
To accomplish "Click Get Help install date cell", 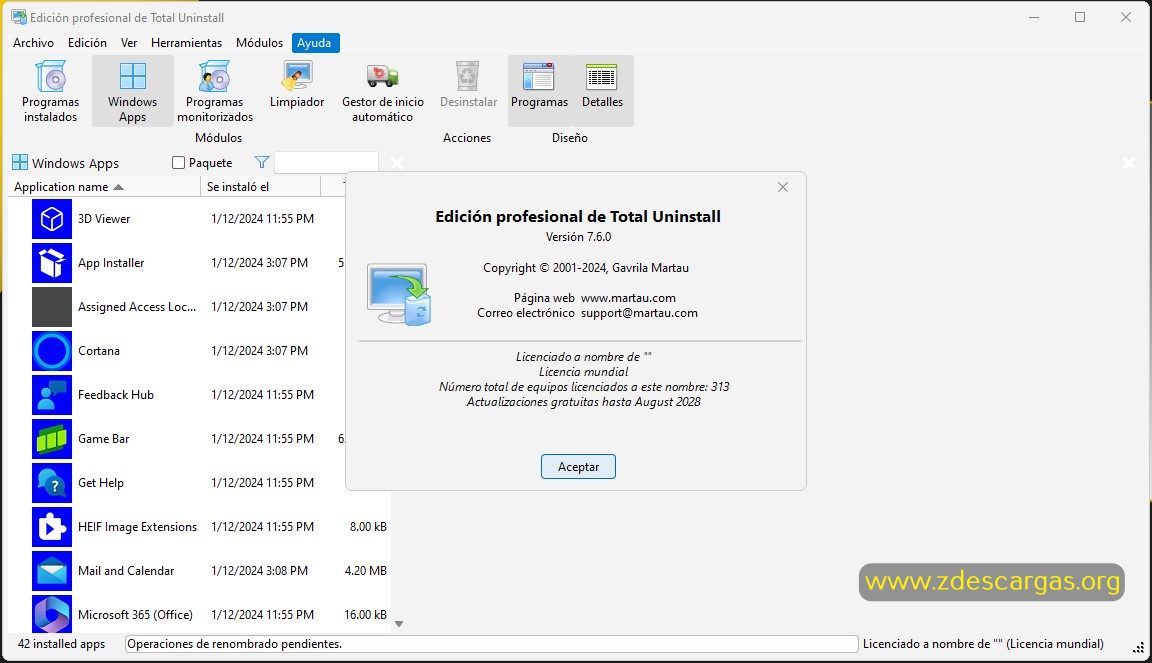I will pyautogui.click(x=262, y=483).
